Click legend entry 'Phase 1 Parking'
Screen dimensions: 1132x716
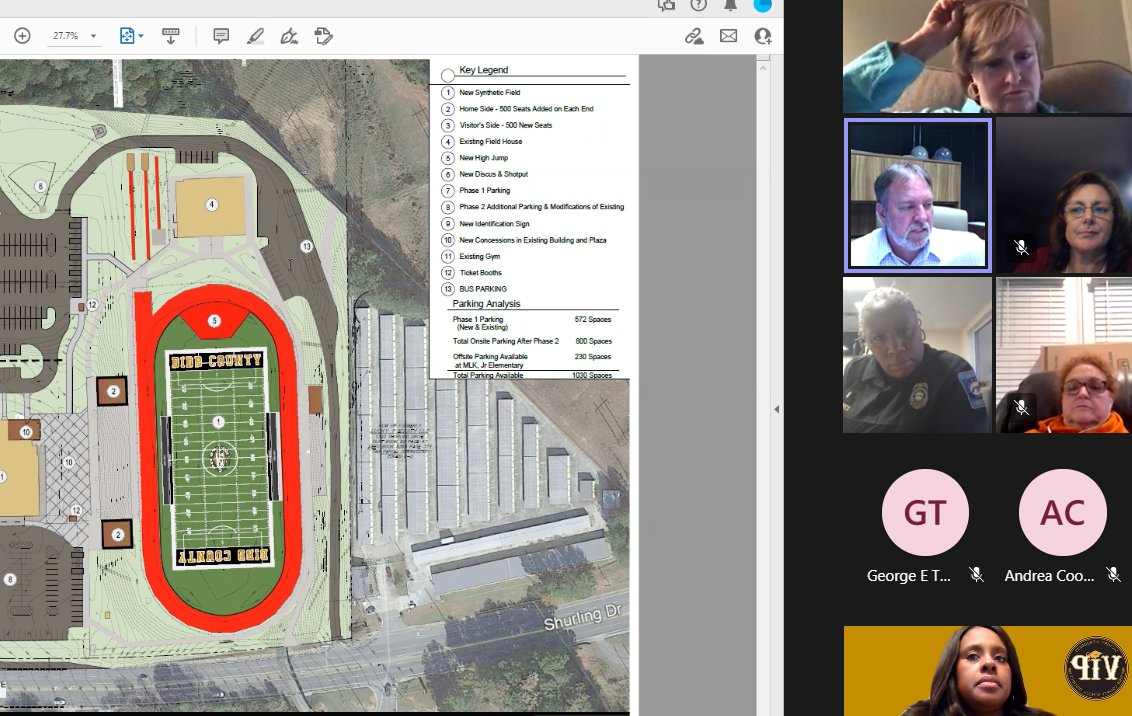[x=484, y=191]
